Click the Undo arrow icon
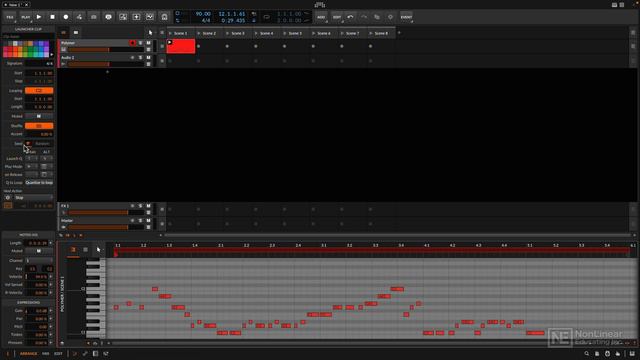This screenshot has height=360, width=640. point(350,17)
